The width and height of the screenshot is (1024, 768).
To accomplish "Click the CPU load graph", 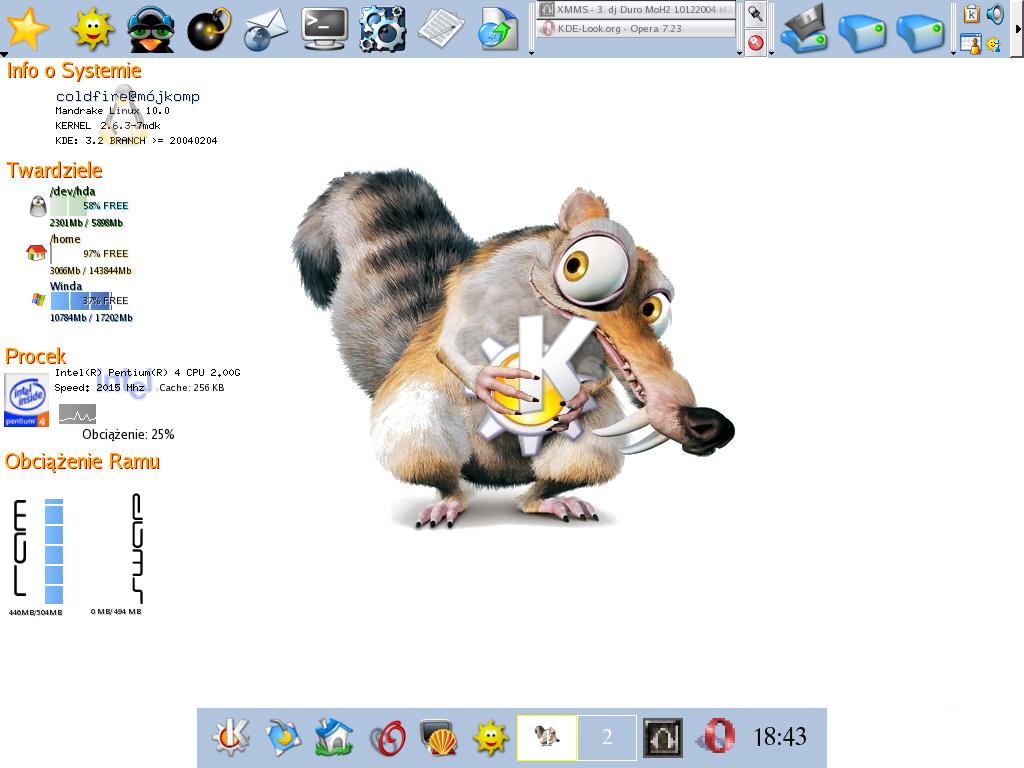I will 77,414.
